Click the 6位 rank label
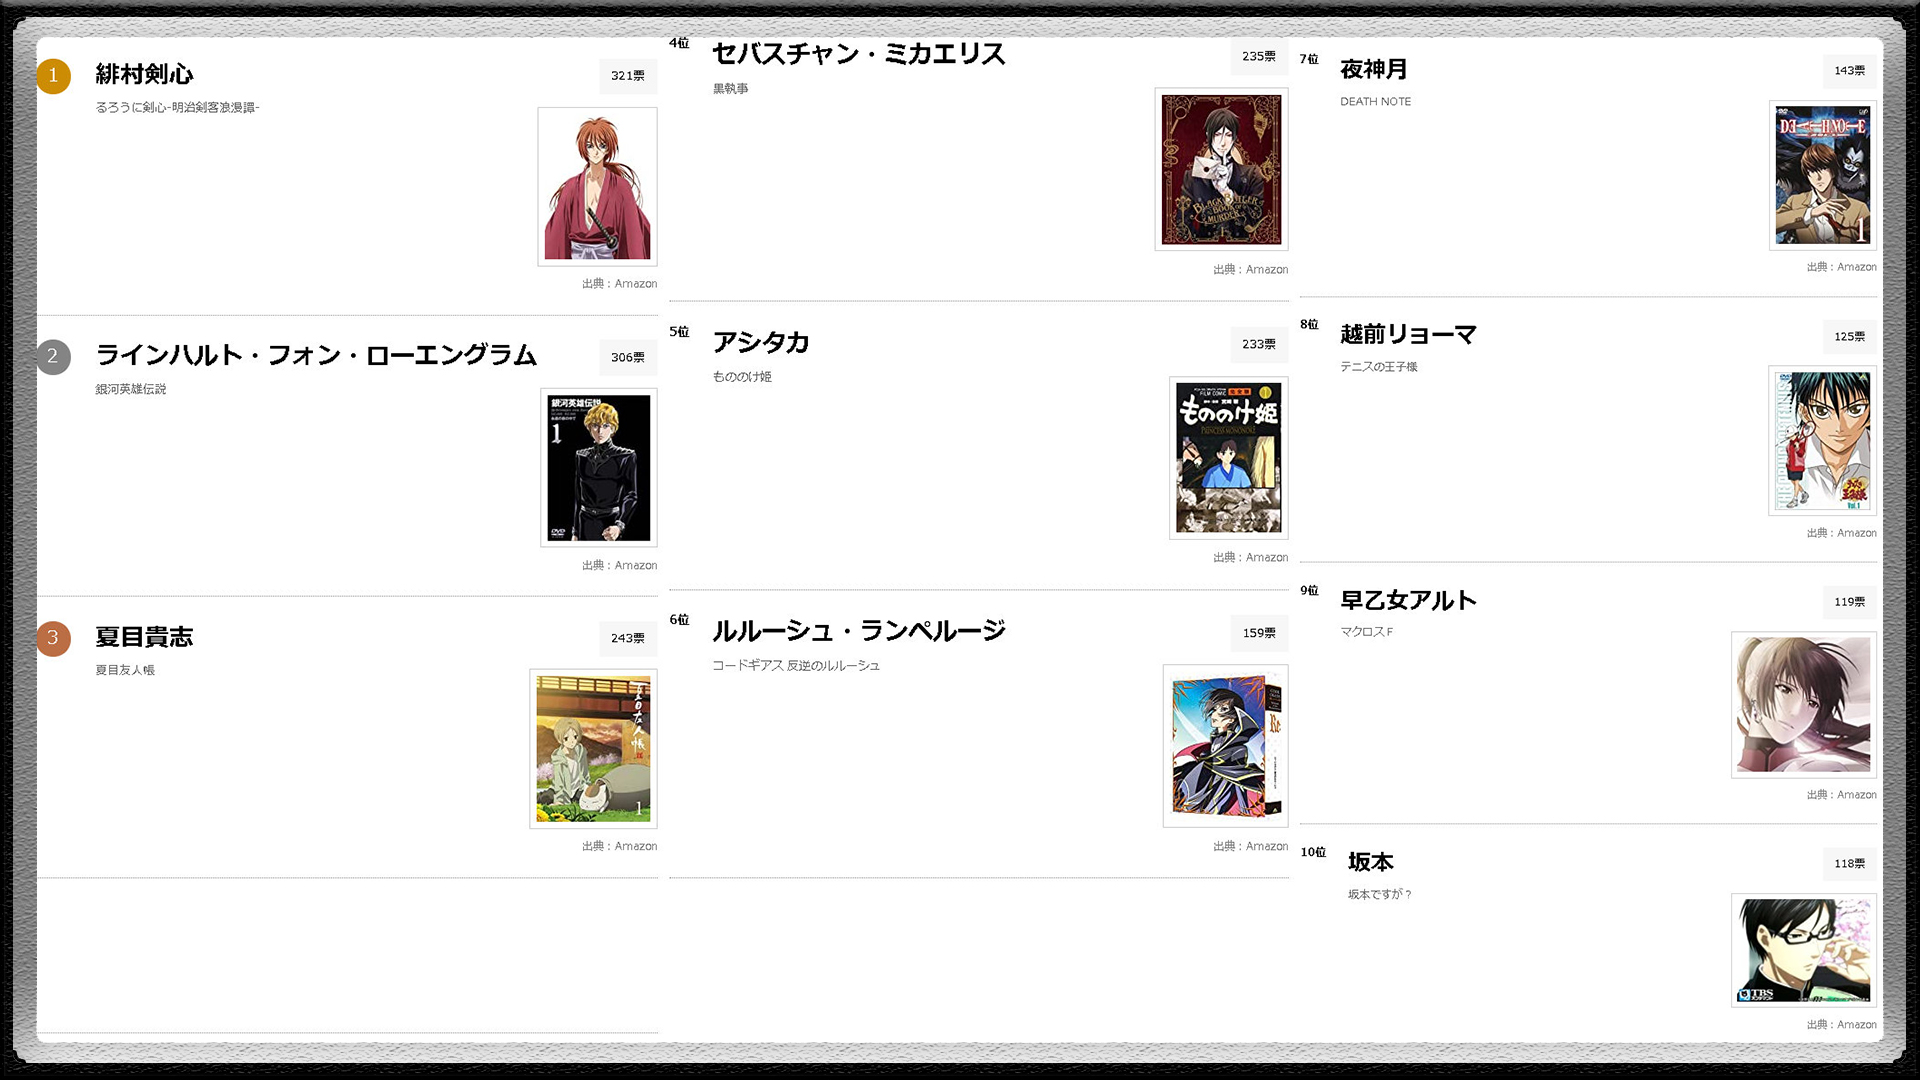Screen dimensions: 1920x1080 tap(679, 620)
